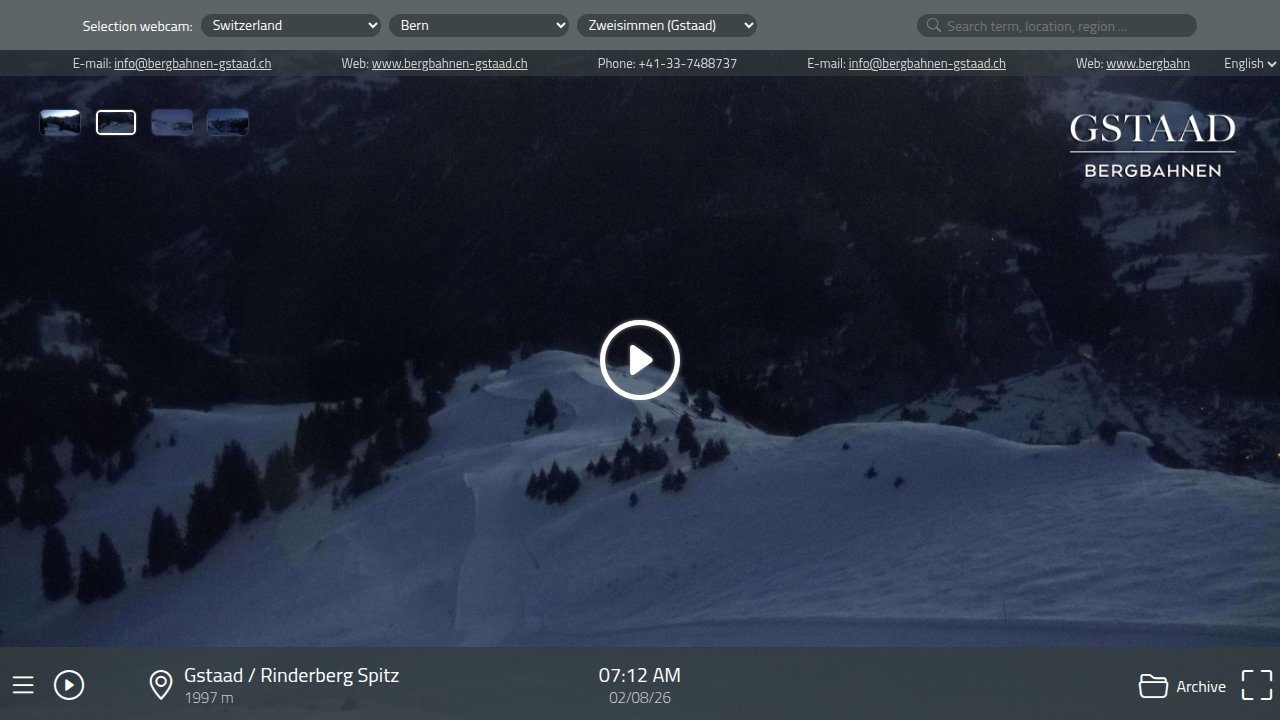This screenshot has width=1280, height=720.
Task: Click the search magnifier icon
Action: (x=933, y=26)
